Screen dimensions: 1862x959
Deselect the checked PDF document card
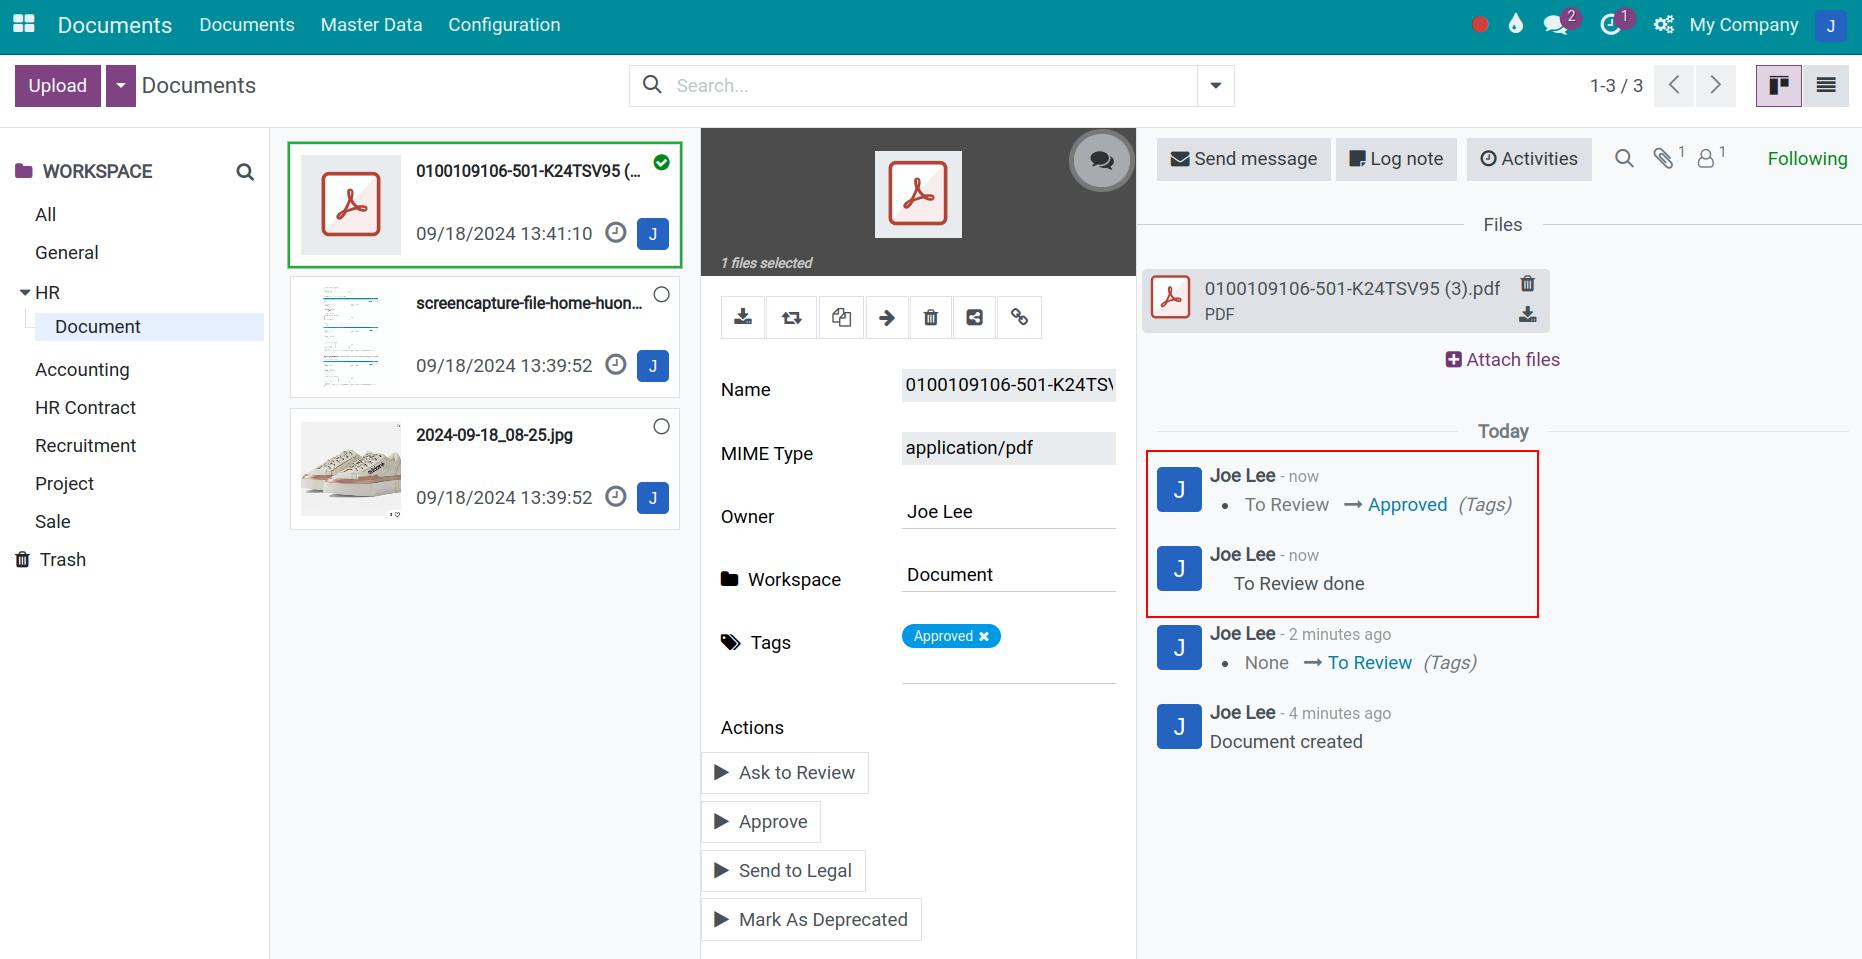point(662,162)
